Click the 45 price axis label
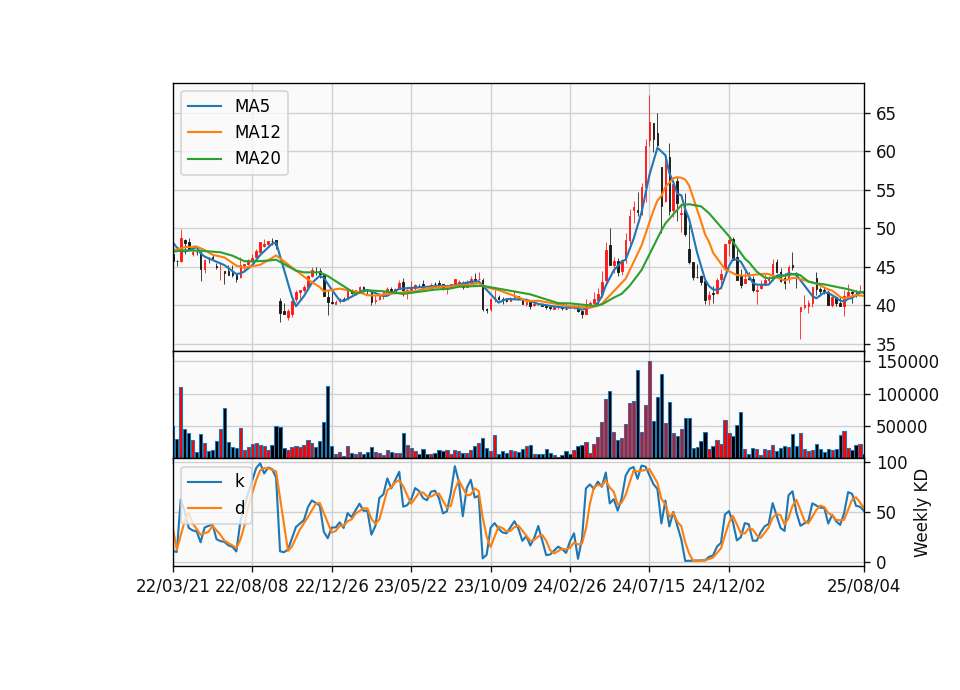The image size is (960, 690). point(886,268)
